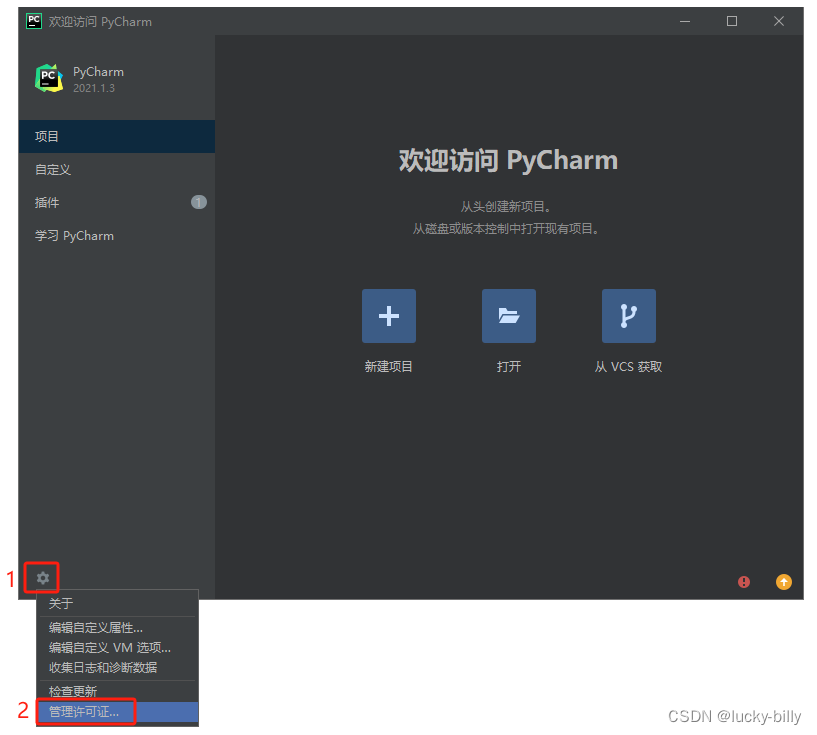This screenshot has width=817, height=735.
Task: Select the 项目 tab
Action: 117,136
